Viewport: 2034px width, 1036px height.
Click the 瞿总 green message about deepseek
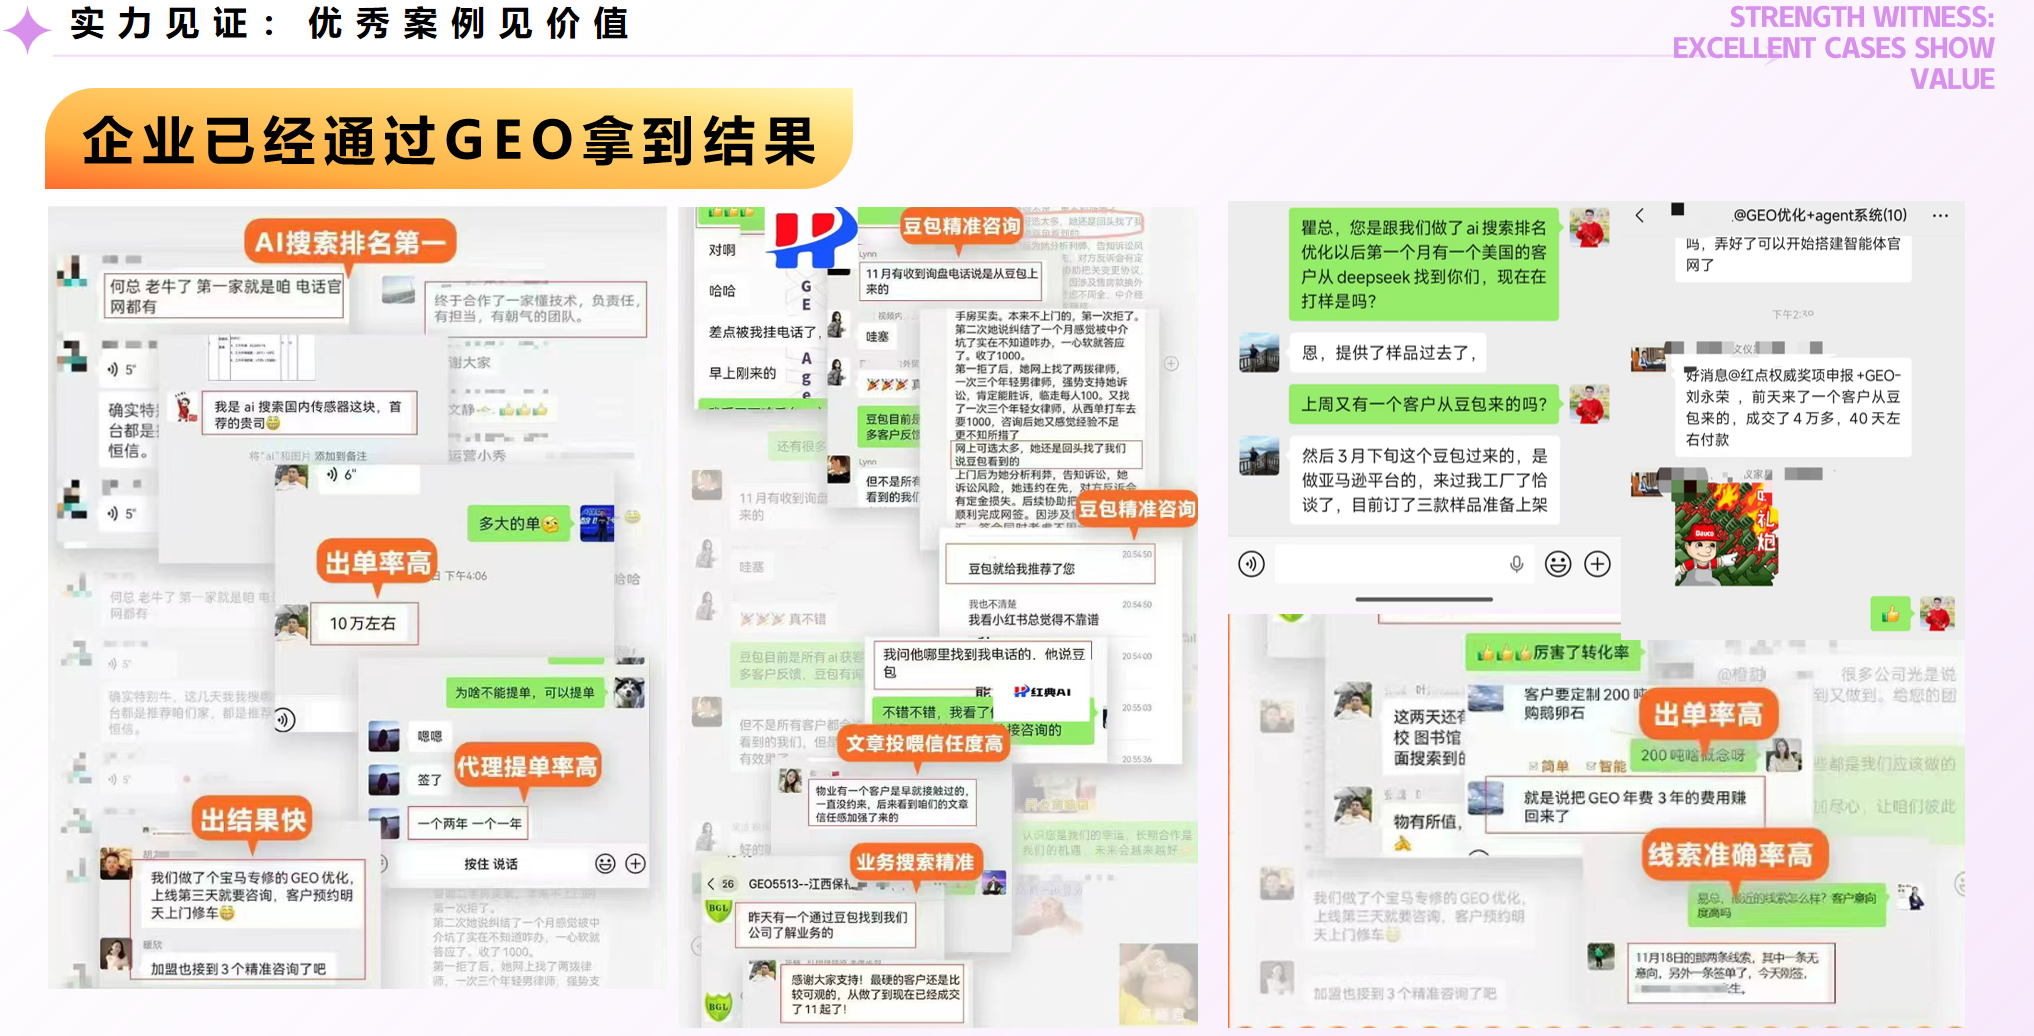pyautogui.click(x=1424, y=264)
